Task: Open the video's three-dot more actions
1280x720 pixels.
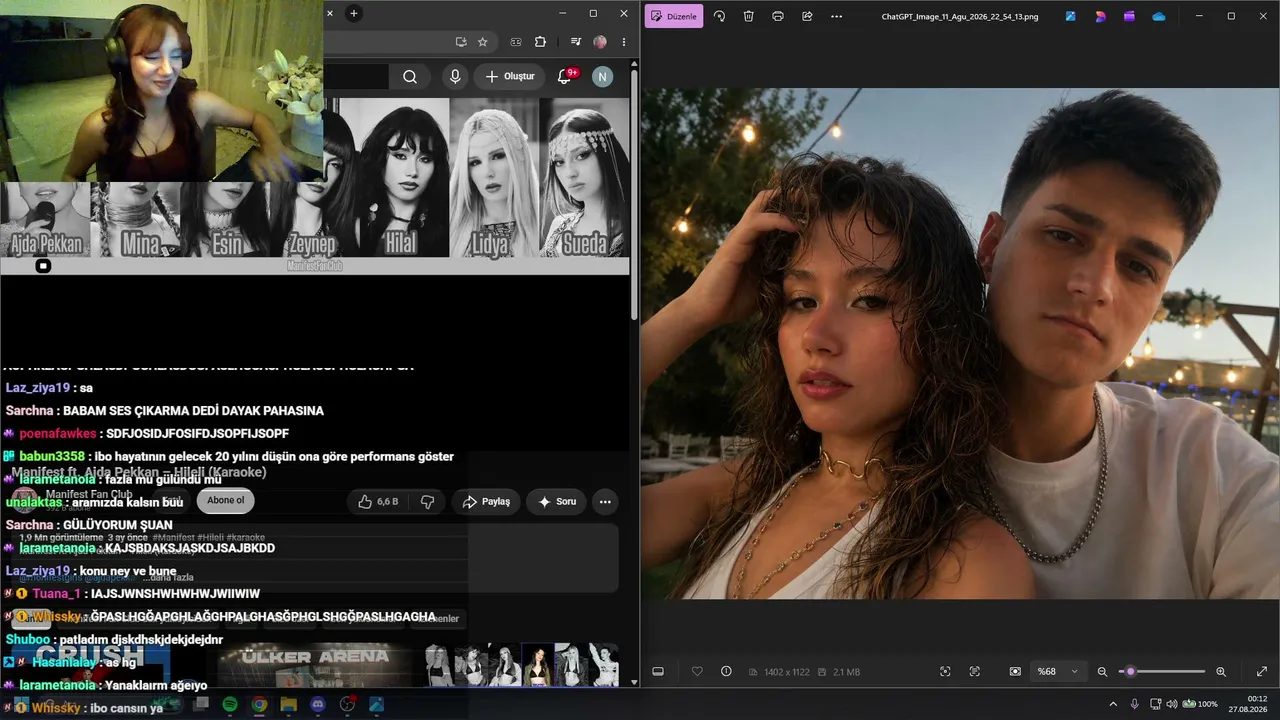Action: point(604,502)
